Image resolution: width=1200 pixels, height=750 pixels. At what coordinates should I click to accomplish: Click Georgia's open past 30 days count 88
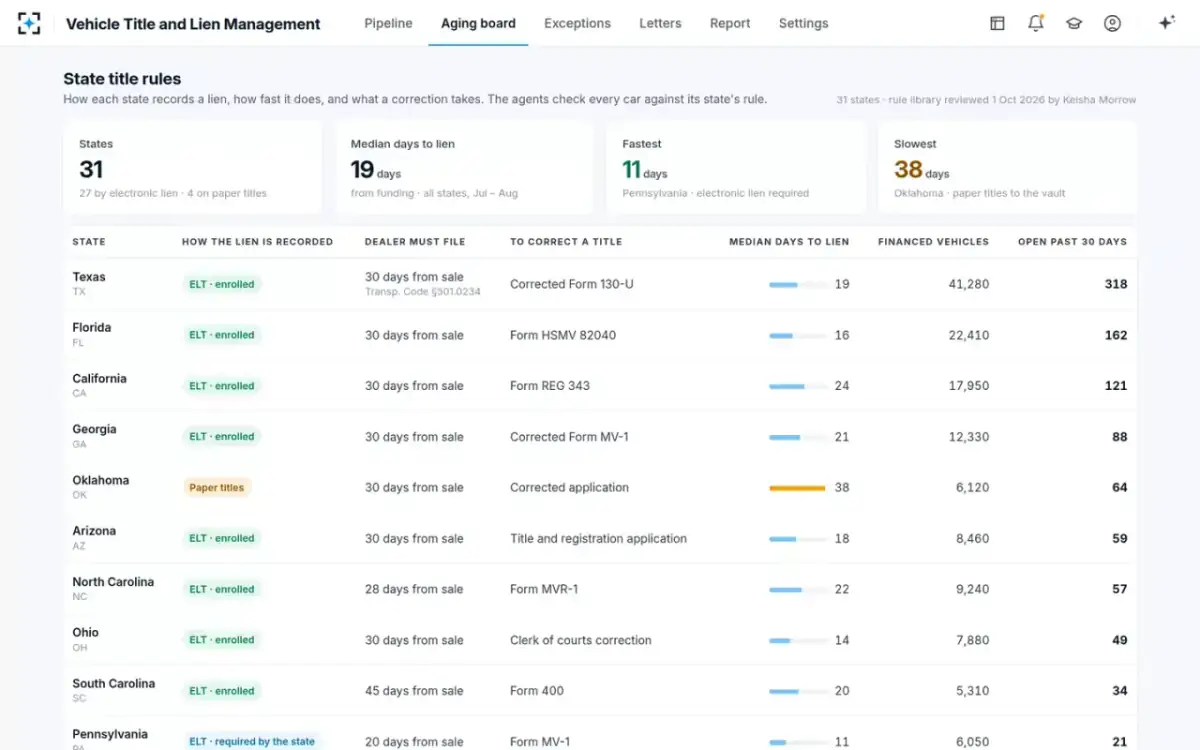tap(1119, 437)
